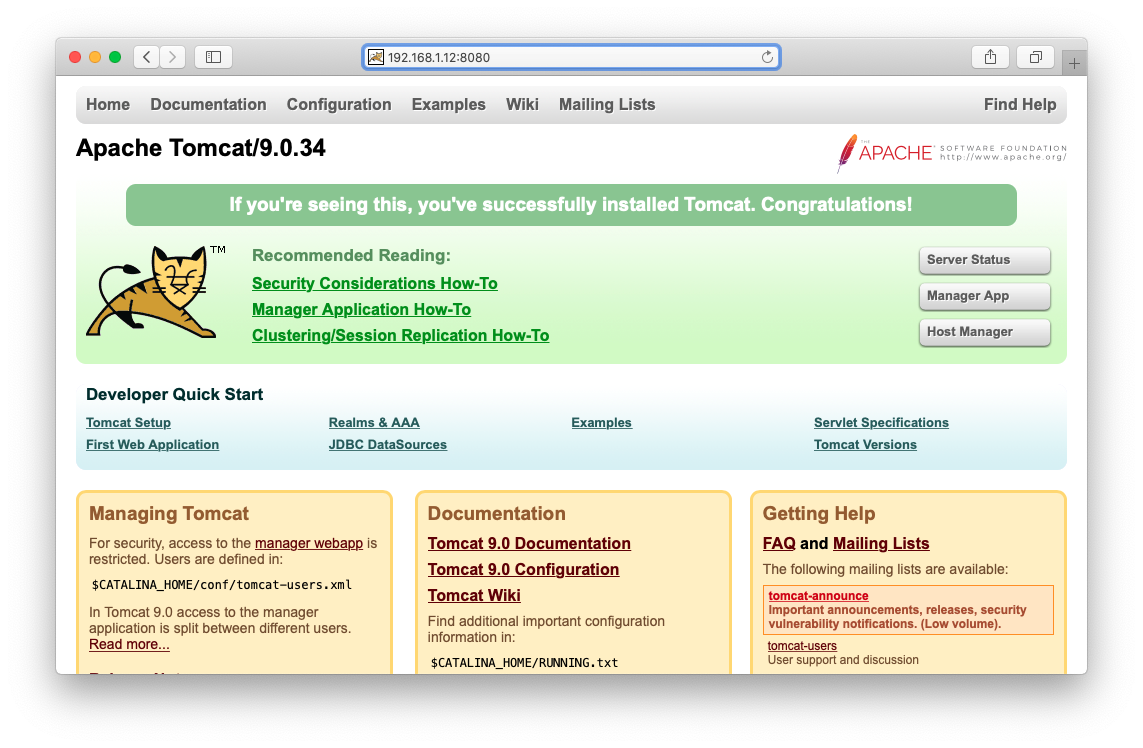Open the Tomcat 9.0 Configuration link
Image resolution: width=1143 pixels, height=748 pixels.
[x=523, y=569]
